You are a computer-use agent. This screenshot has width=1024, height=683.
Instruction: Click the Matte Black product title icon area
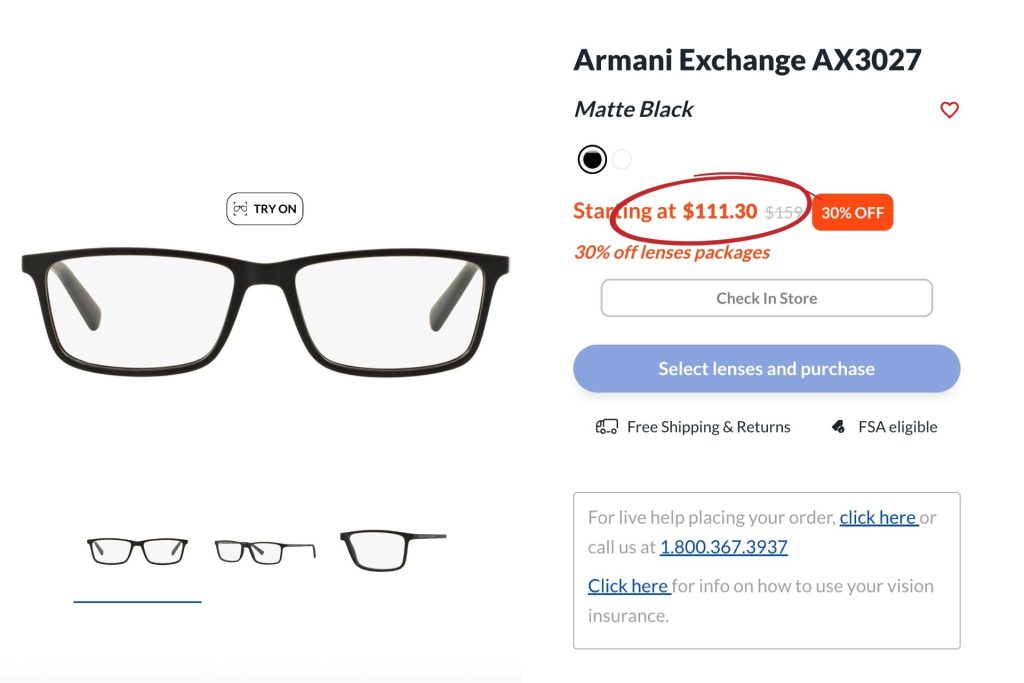[x=632, y=110]
